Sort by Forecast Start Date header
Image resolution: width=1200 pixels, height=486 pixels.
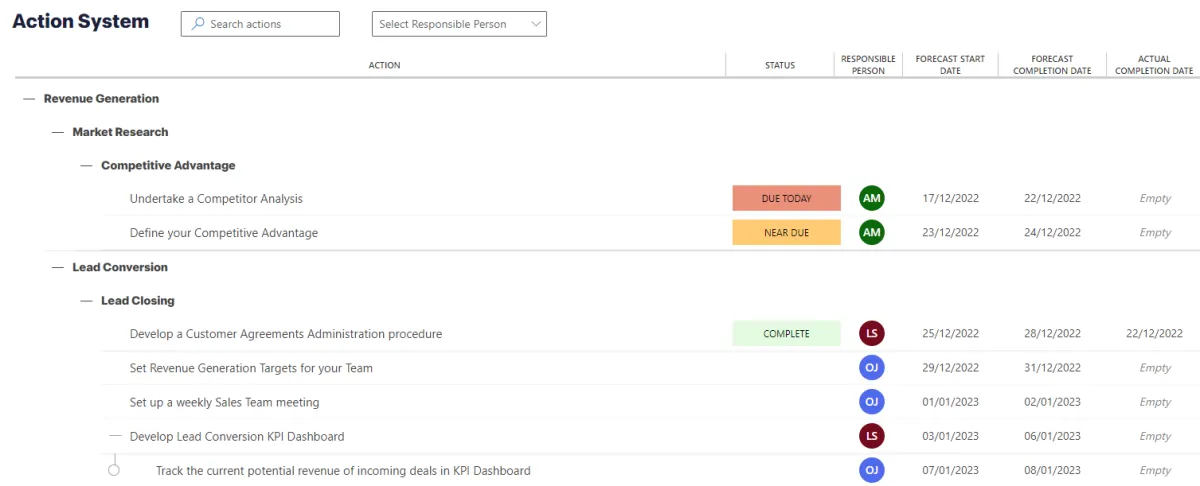[x=950, y=65]
